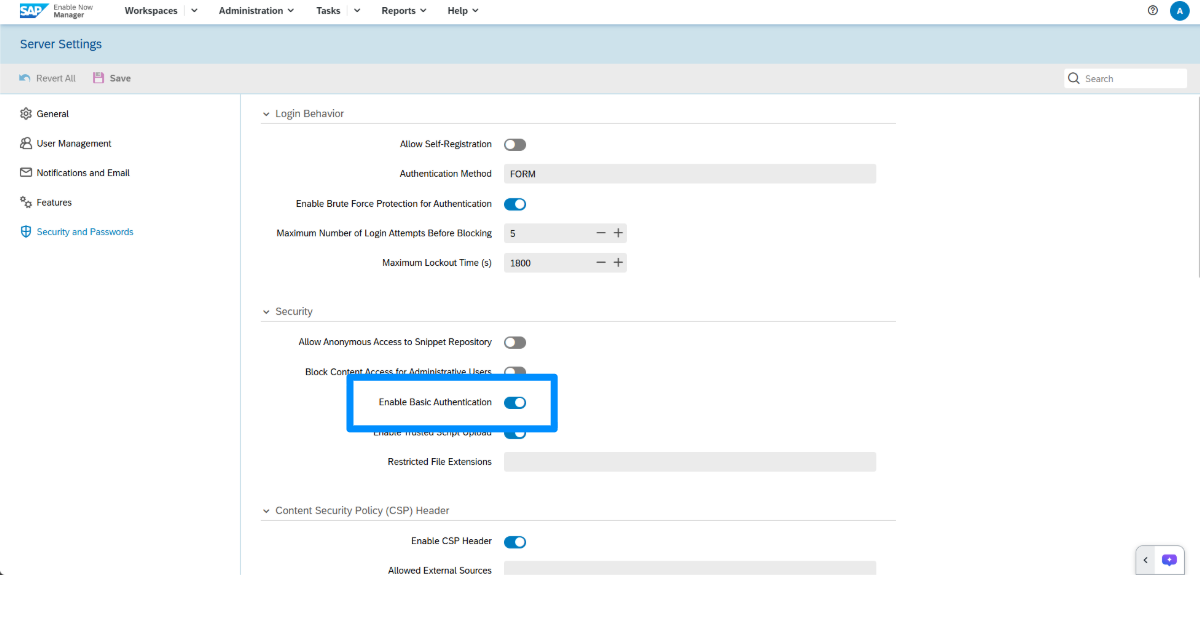This screenshot has height=640, width=1200.
Task: Open the Features settings page
Action: coord(54,203)
